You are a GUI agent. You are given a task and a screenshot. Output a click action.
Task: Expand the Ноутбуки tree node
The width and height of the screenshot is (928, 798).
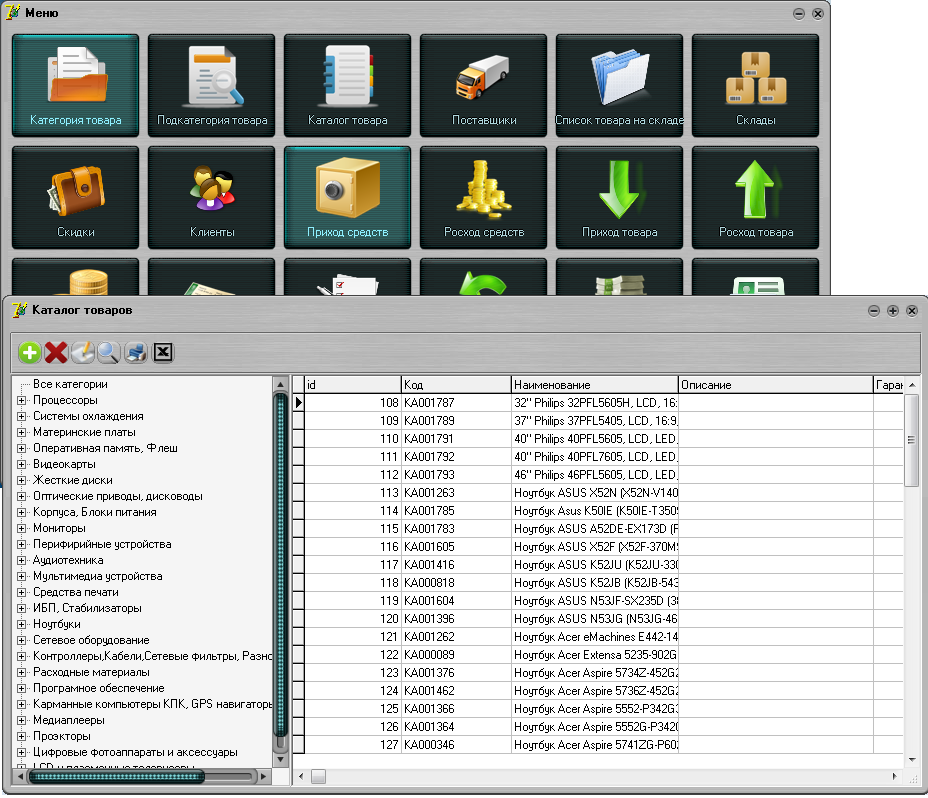pos(22,625)
